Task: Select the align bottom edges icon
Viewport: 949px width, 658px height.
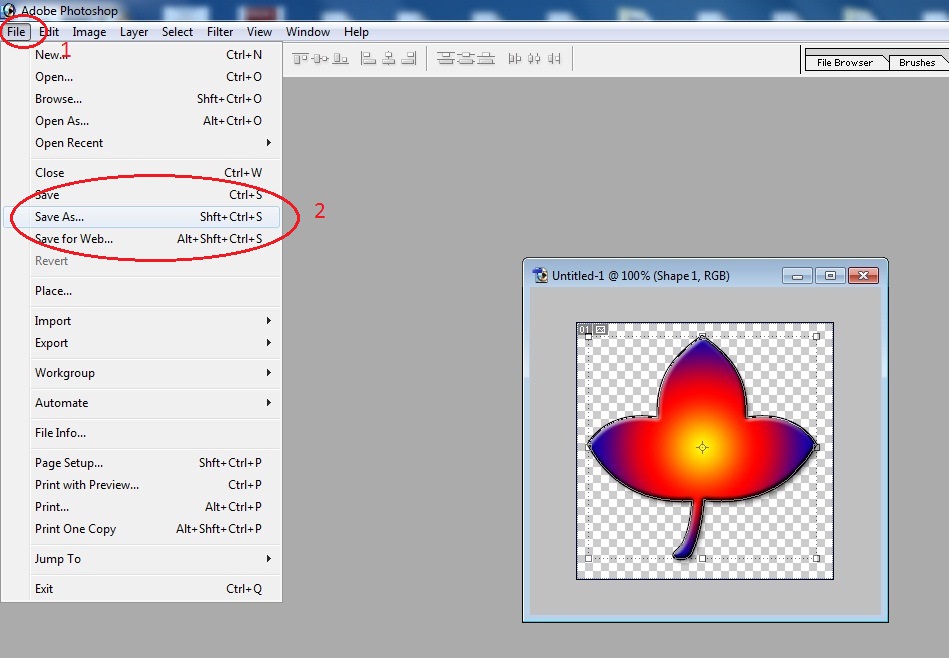Action: tap(340, 57)
